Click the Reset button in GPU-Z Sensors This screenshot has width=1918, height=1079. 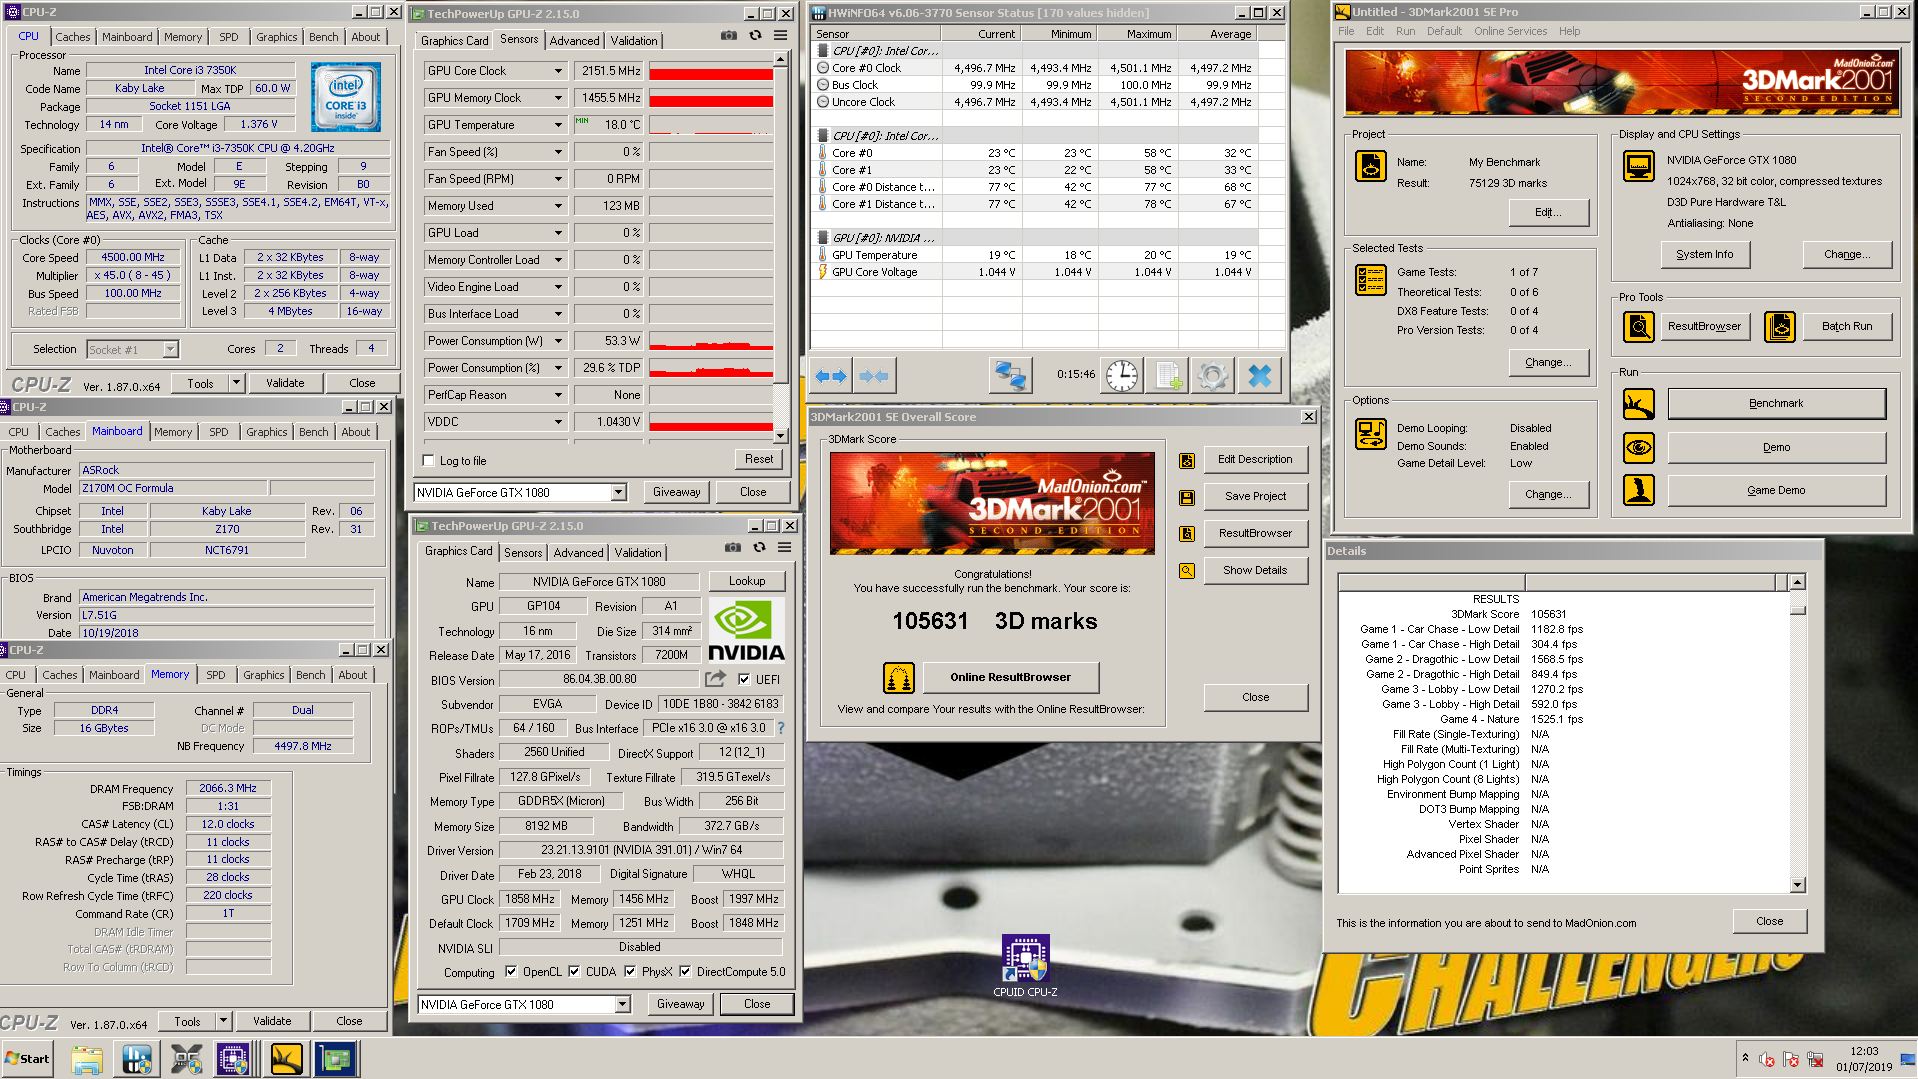[759, 459]
